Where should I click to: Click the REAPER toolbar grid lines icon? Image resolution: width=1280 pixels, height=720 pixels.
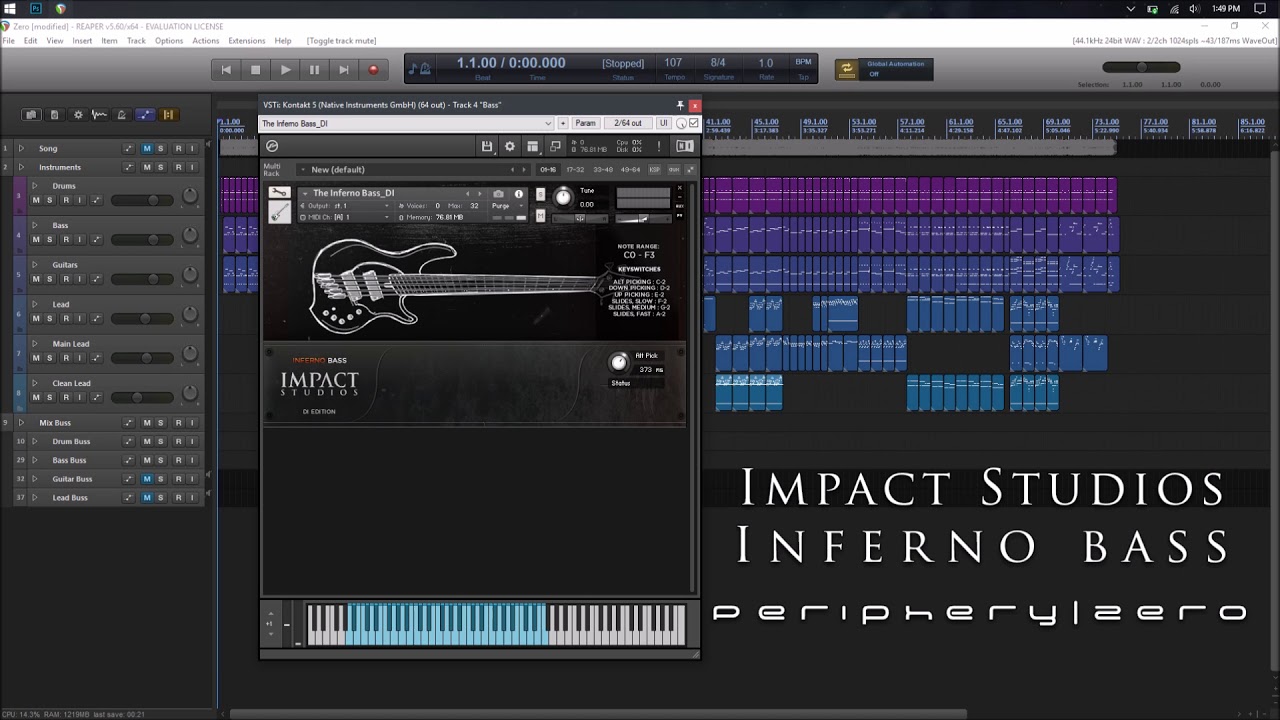click(x=168, y=115)
